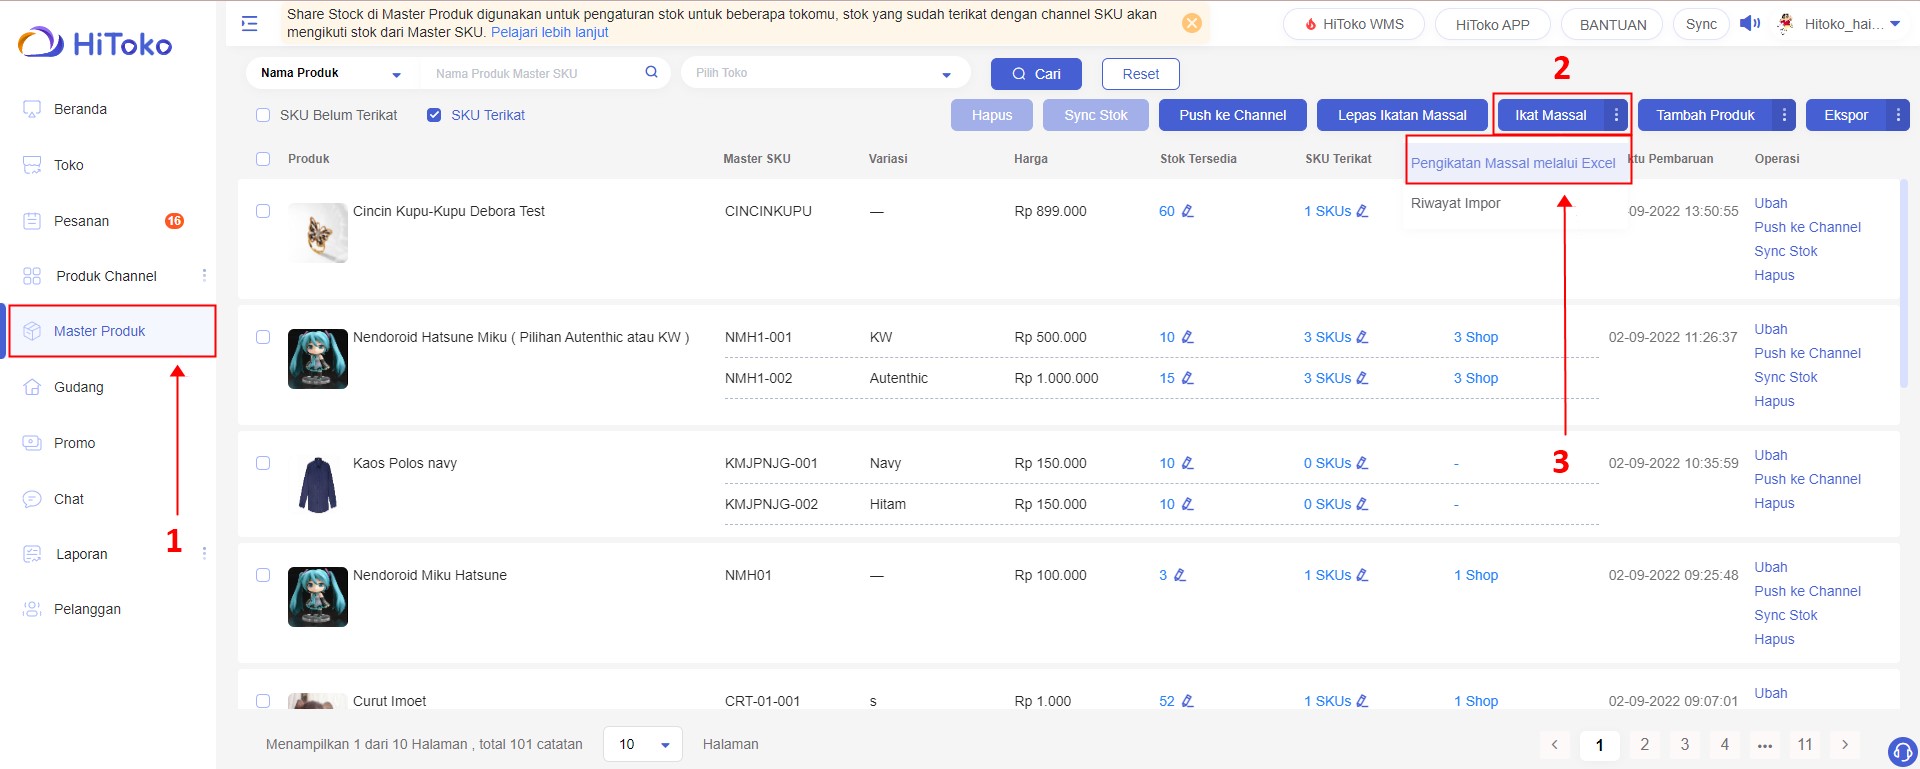Open Ikat Massal three-dot menu
Screen dimensions: 1920x769
(x=1616, y=115)
